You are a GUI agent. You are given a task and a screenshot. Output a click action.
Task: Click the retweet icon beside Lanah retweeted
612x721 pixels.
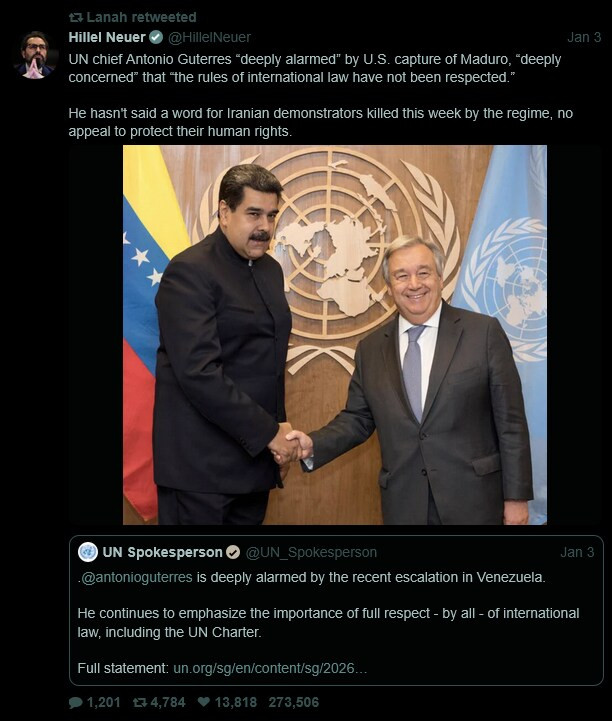click(x=75, y=17)
